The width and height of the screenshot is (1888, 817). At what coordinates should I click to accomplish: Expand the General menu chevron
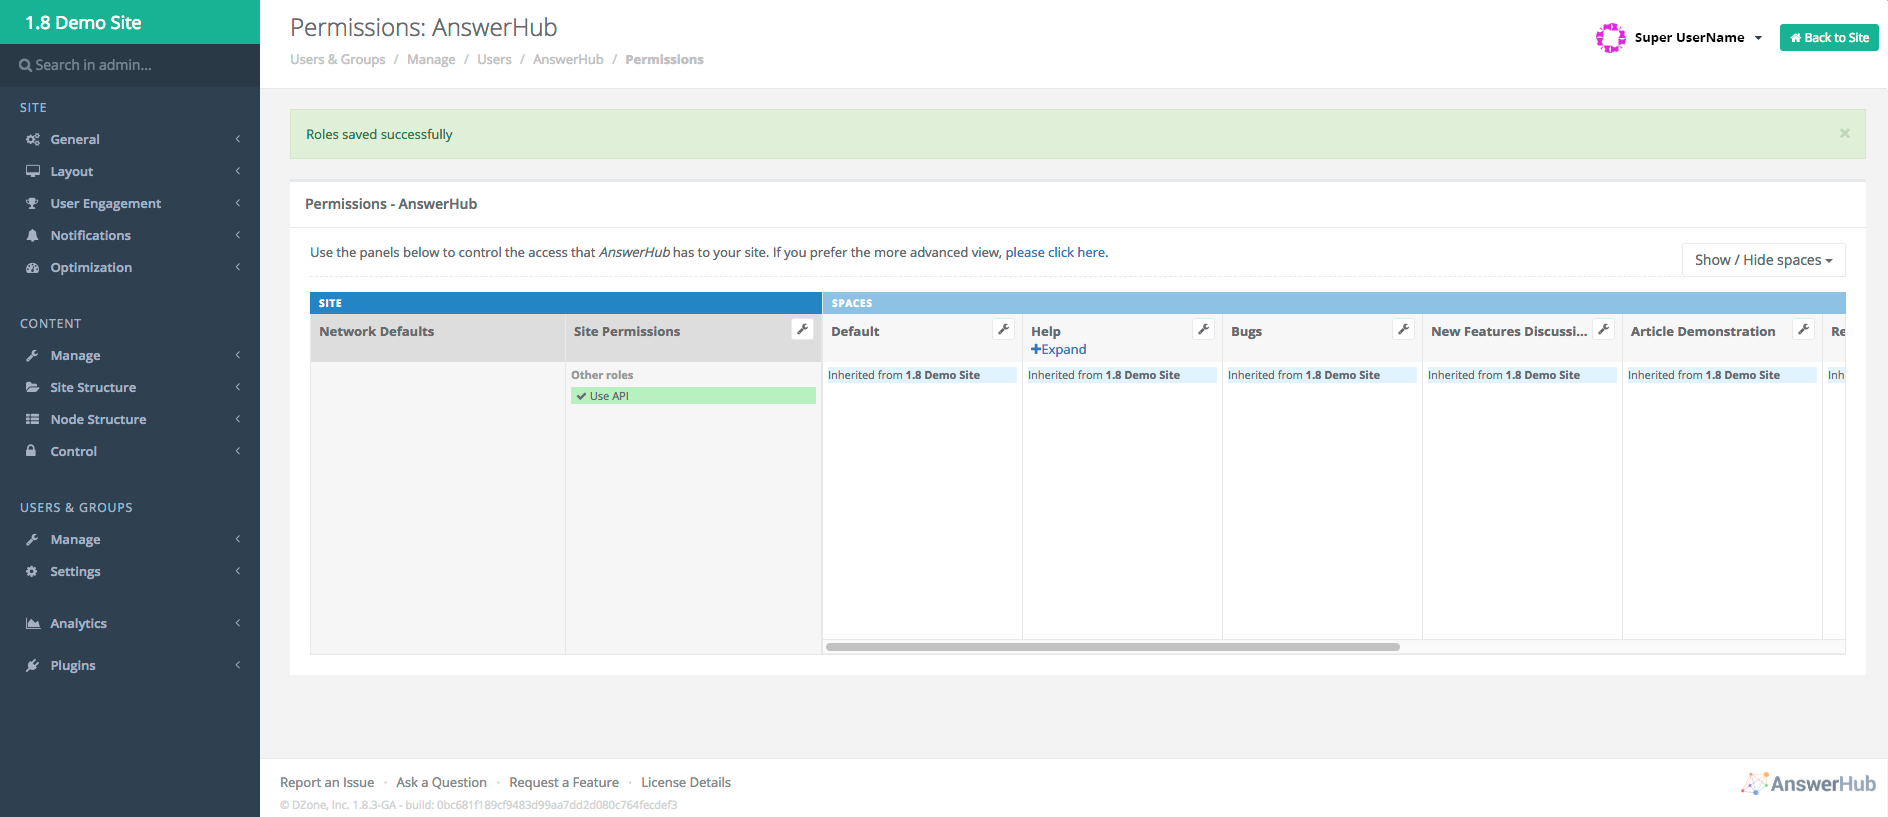(x=238, y=140)
